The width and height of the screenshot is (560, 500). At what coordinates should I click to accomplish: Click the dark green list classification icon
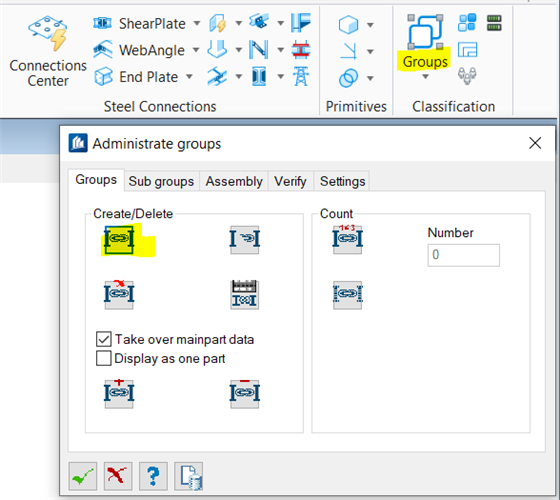coord(494,23)
